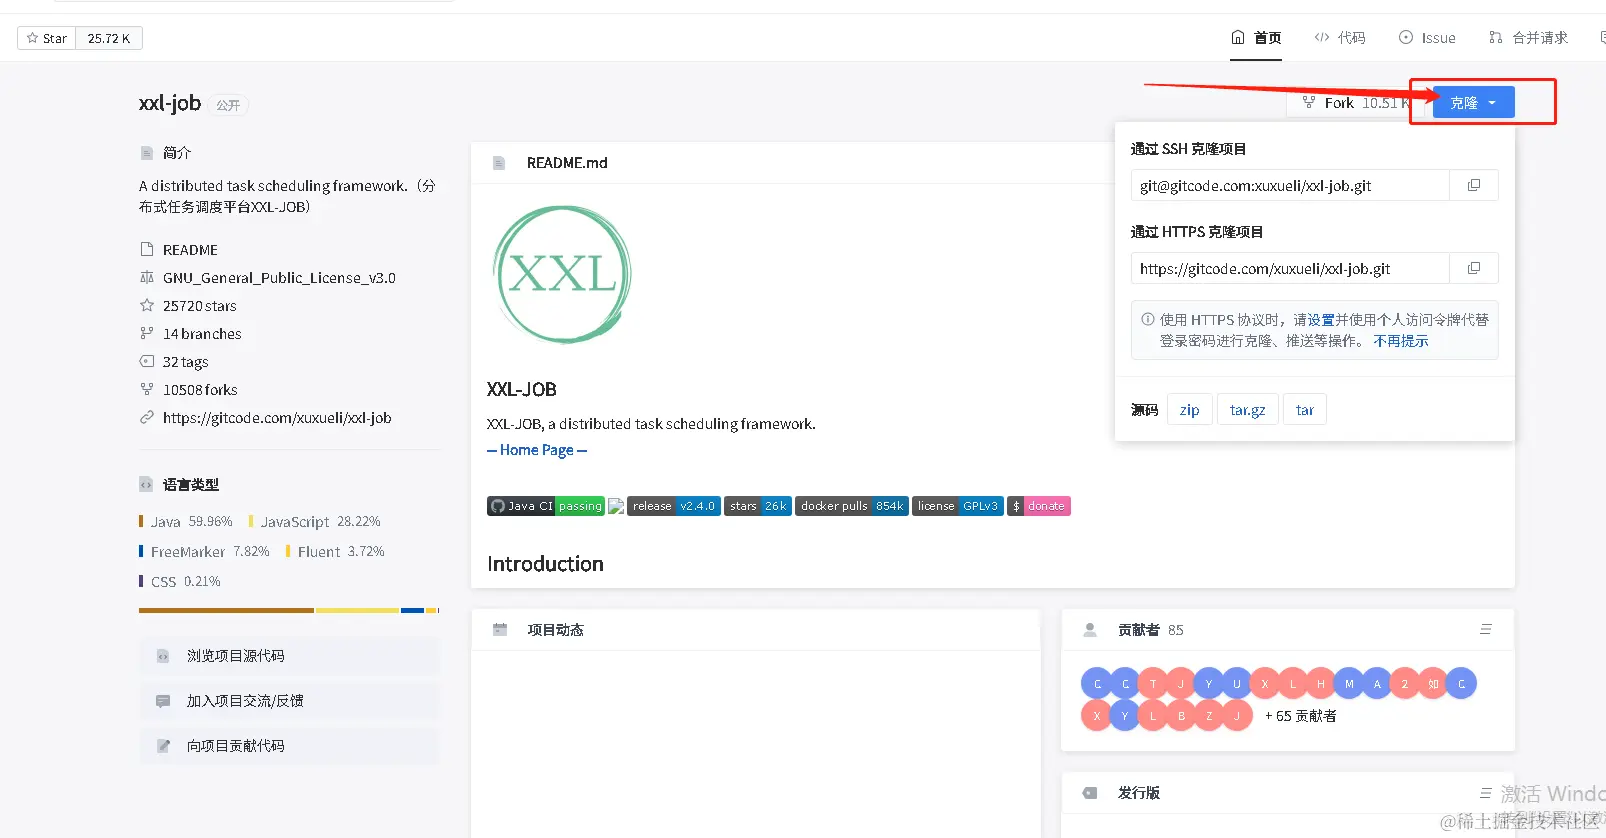Switch to the 代码 tab
This screenshot has width=1606, height=838.
click(x=1340, y=38)
